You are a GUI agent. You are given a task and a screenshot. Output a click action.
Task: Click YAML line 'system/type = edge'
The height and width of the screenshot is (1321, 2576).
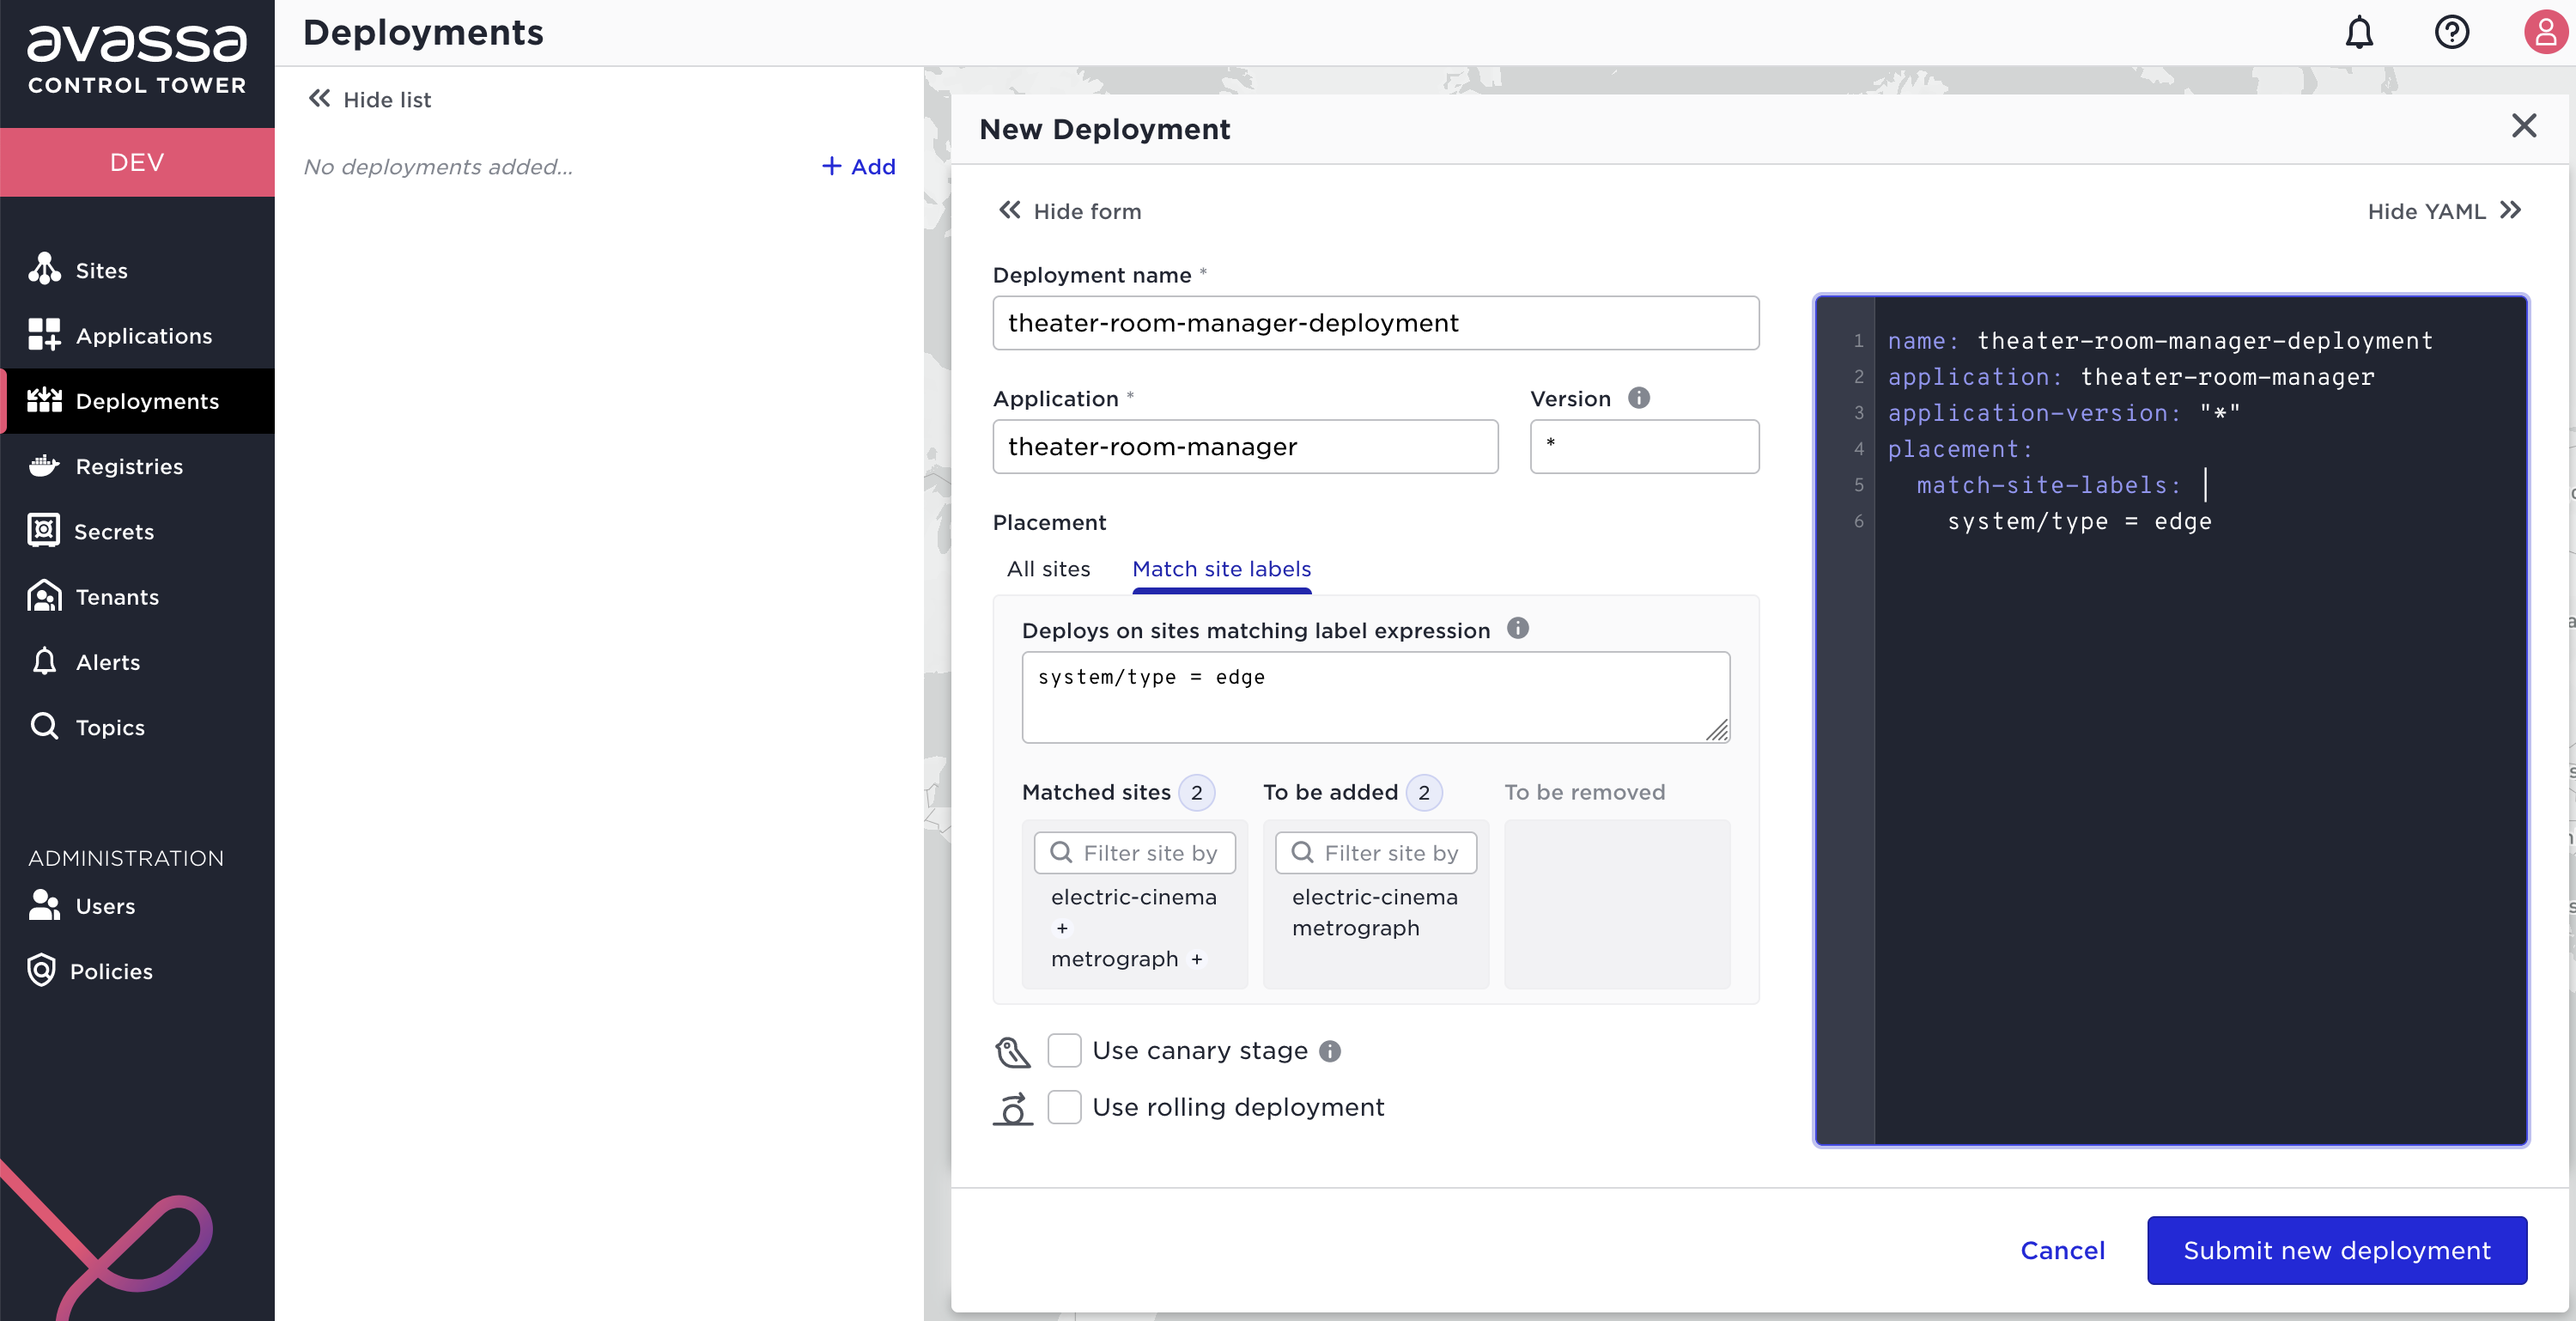pyautogui.click(x=2079, y=521)
